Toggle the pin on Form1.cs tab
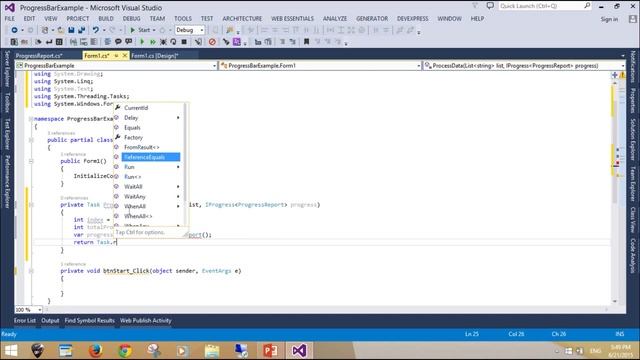 pyautogui.click(x=116, y=56)
